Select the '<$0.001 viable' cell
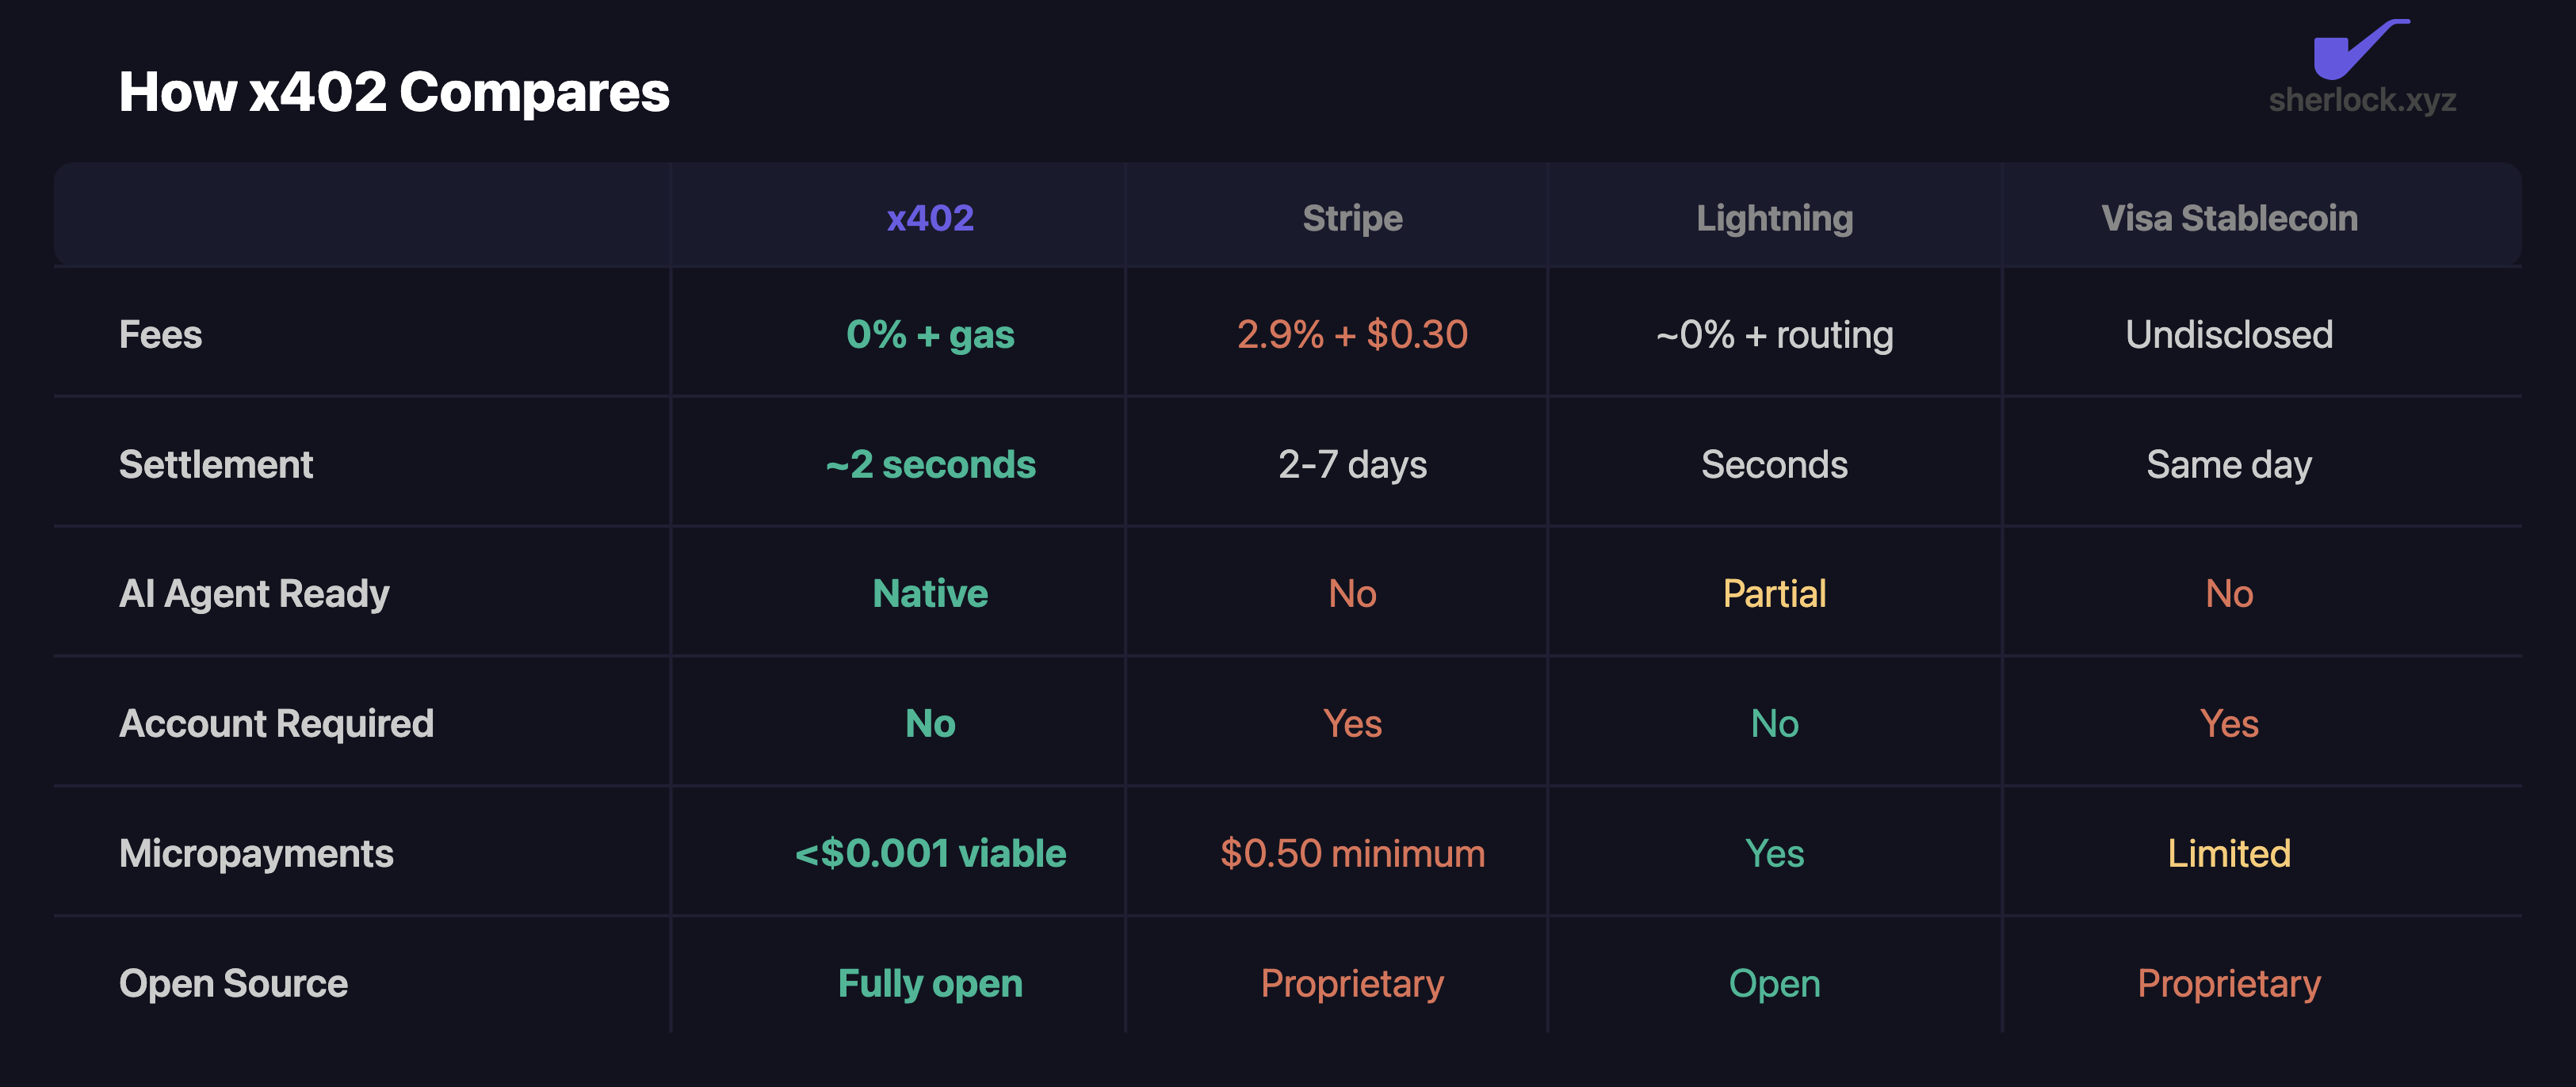The width and height of the screenshot is (2576, 1087). click(x=930, y=854)
